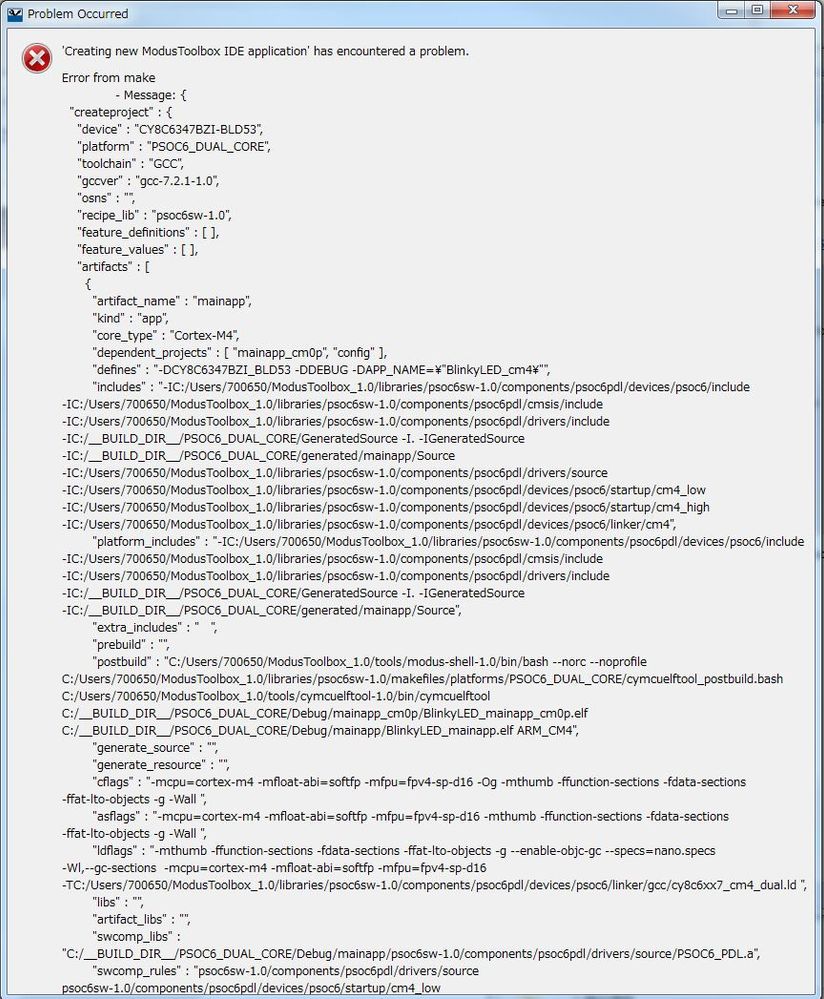Click the "device" CY8C6347BZI-BLD53 line

[x=170, y=129]
